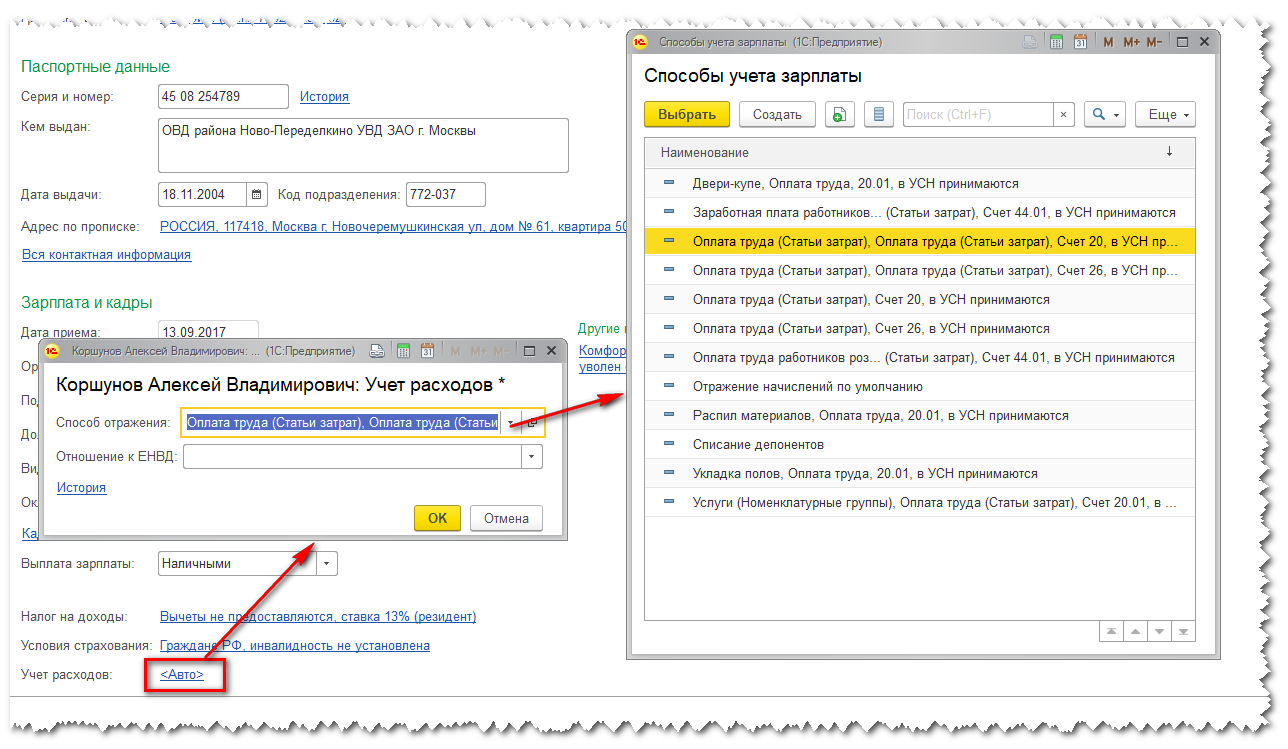Select row Оплата труда (Статьи затрат), Оплата труда, Счет 26
The image size is (1288, 749).
[x=920, y=271]
